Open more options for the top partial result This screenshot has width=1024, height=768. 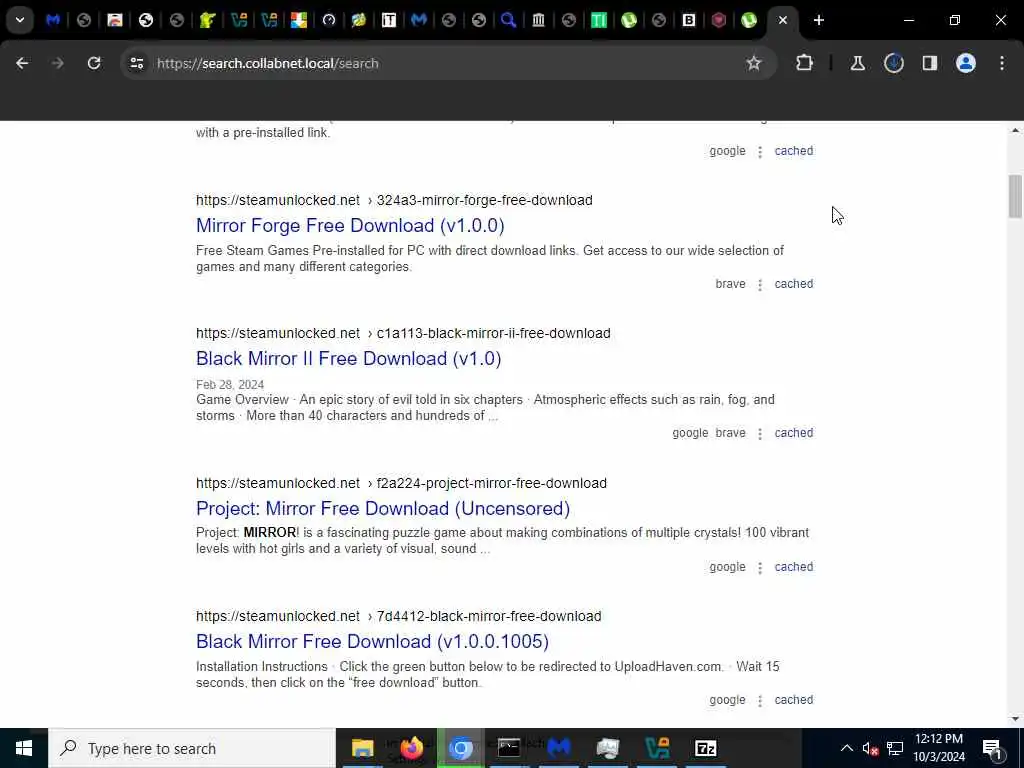tap(760, 152)
